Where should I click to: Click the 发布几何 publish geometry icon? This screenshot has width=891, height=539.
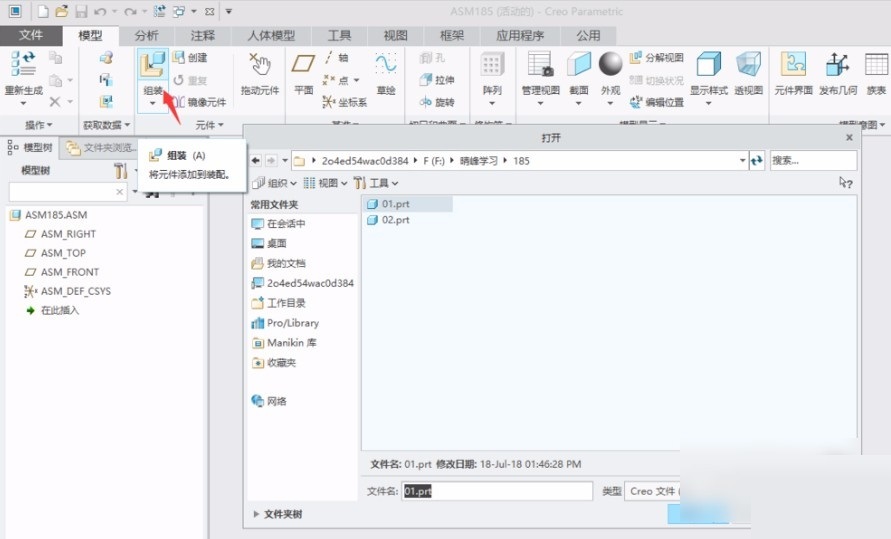click(x=838, y=64)
